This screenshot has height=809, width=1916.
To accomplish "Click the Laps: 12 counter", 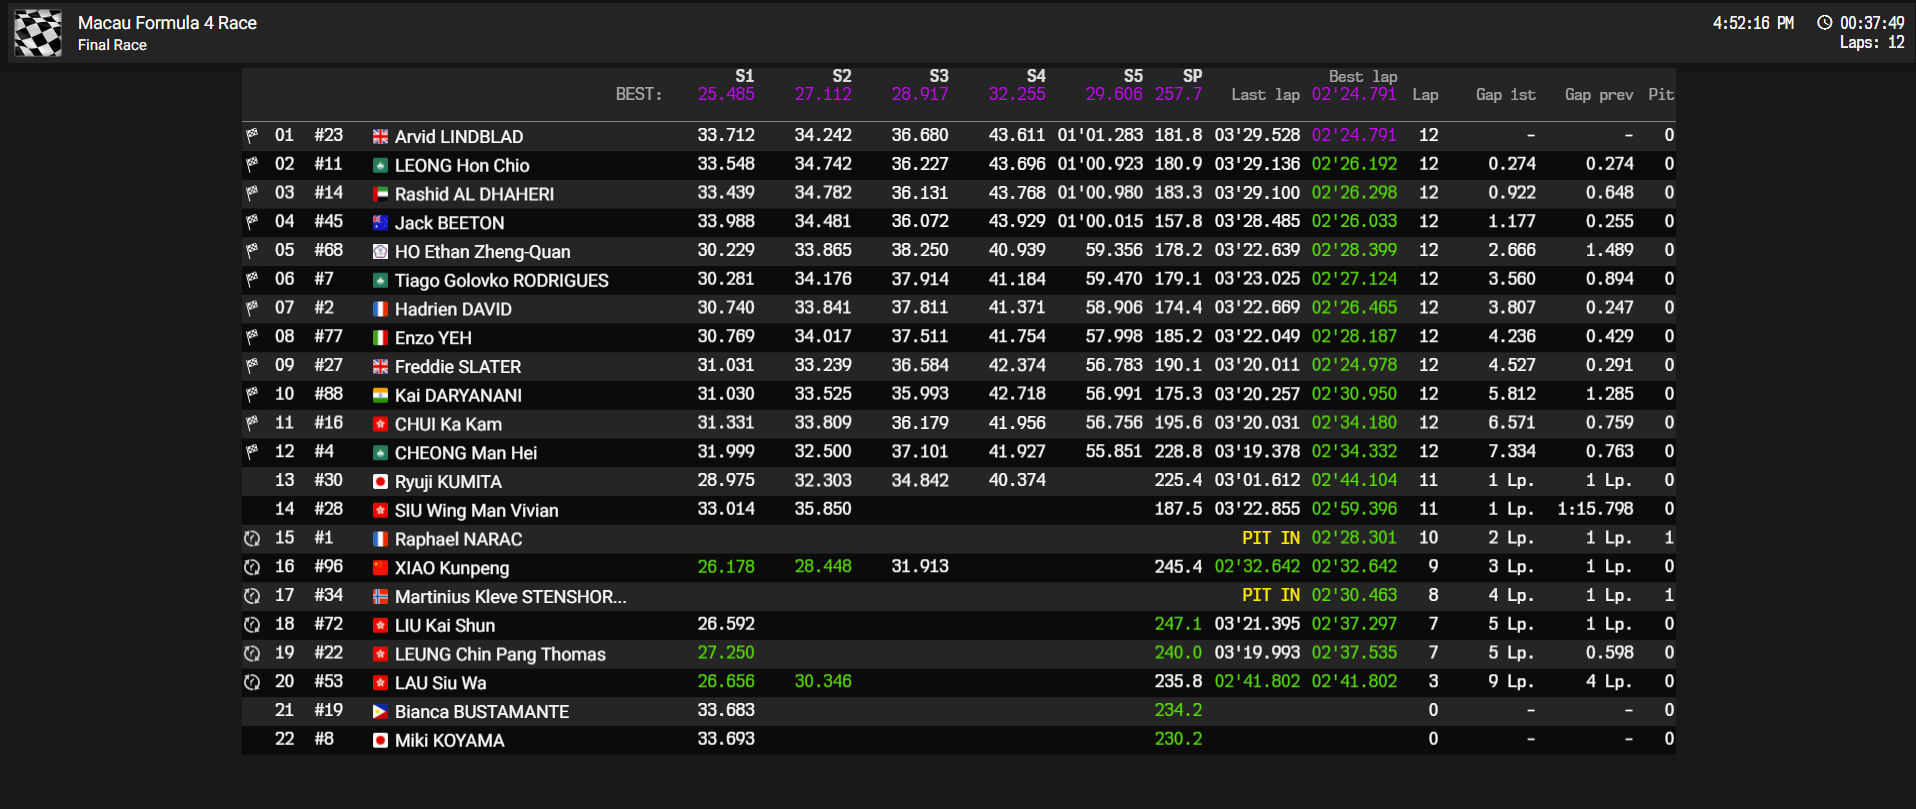I will tap(1872, 43).
